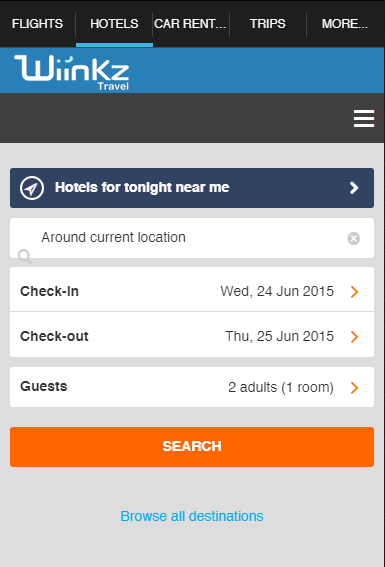Expand the Check-out date chevron
This screenshot has height=567, width=385.
tap(354, 337)
